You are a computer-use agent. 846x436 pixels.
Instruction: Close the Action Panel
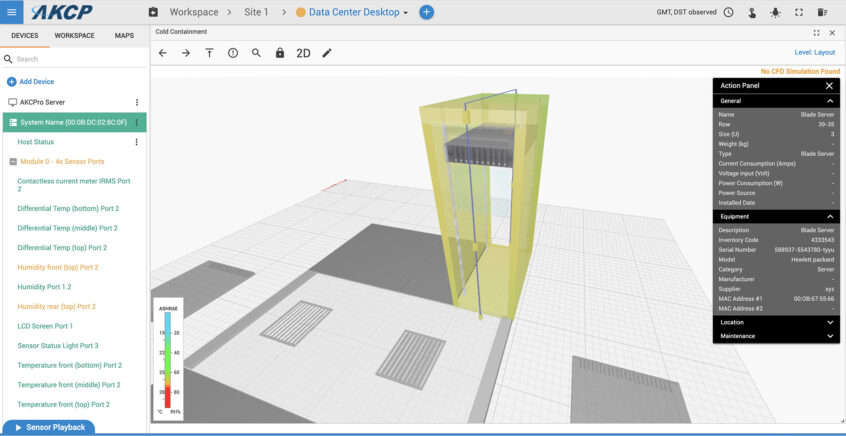pyautogui.click(x=829, y=86)
